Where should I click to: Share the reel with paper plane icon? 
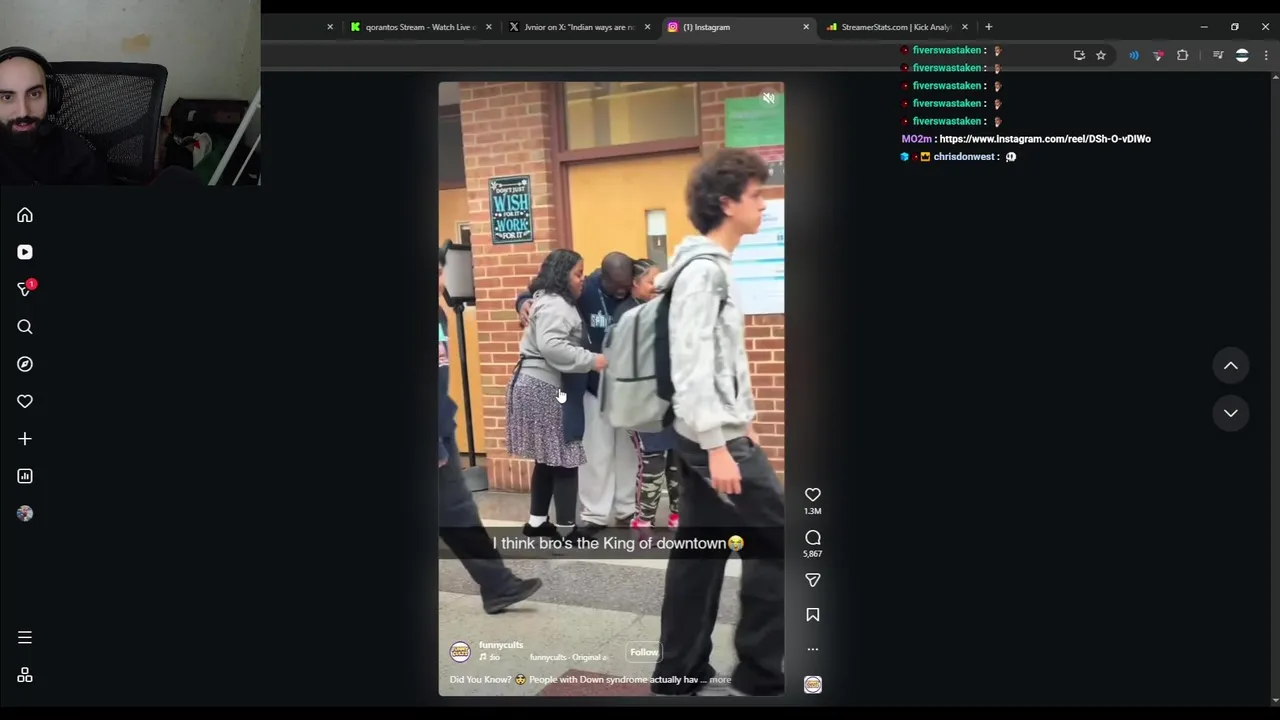click(x=813, y=580)
